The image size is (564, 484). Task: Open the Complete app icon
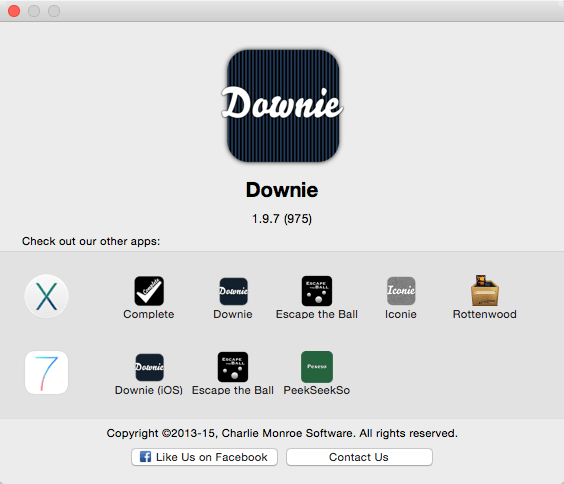149,291
